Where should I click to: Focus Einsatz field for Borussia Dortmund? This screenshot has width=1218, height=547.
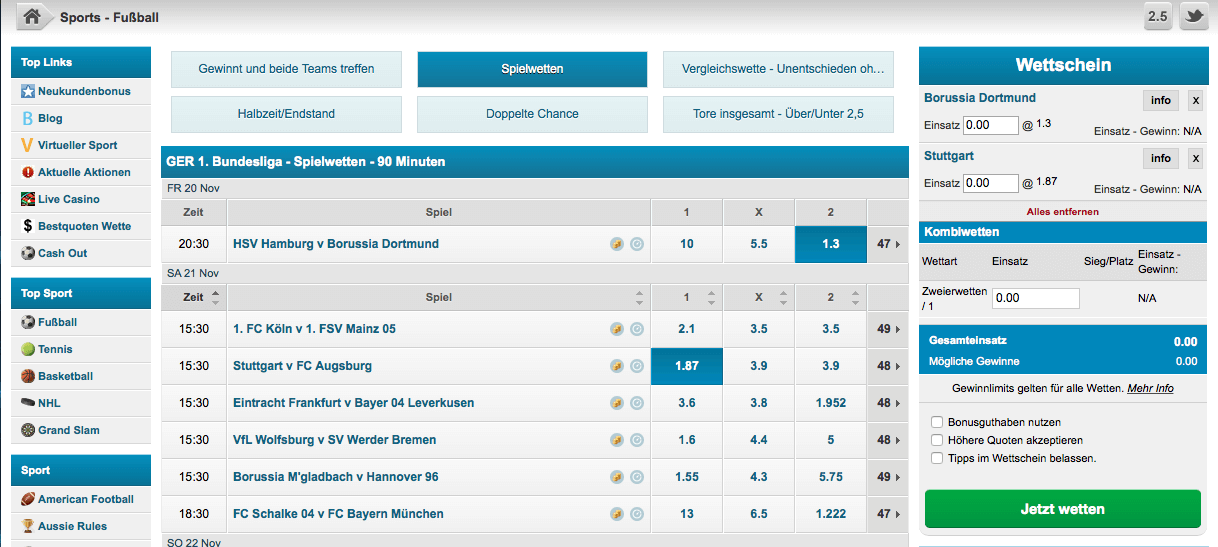coord(990,125)
